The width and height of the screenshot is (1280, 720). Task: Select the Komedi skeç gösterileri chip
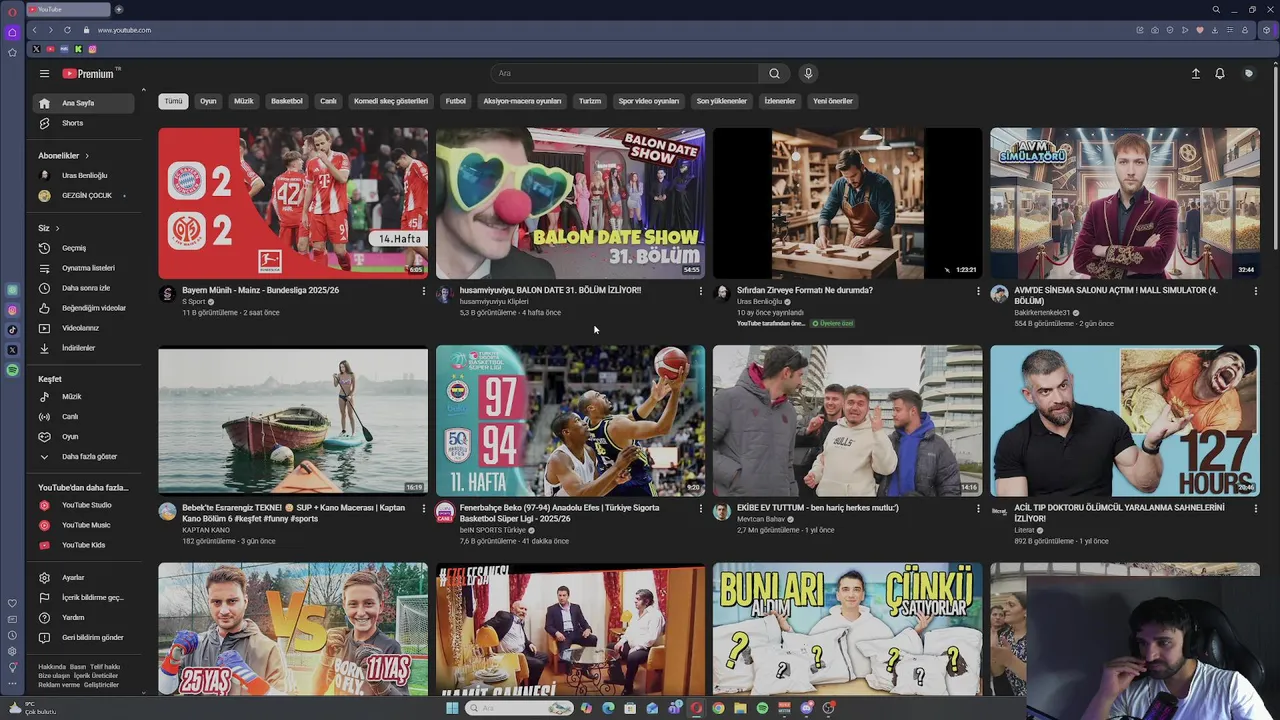point(391,101)
